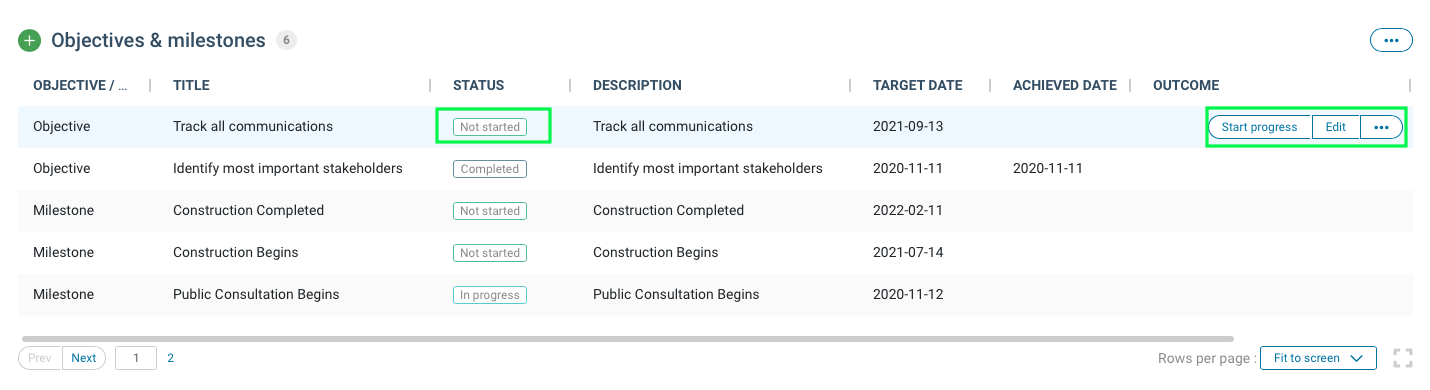
Task: Sort by the Status column header
Action: pyautogui.click(x=478, y=85)
